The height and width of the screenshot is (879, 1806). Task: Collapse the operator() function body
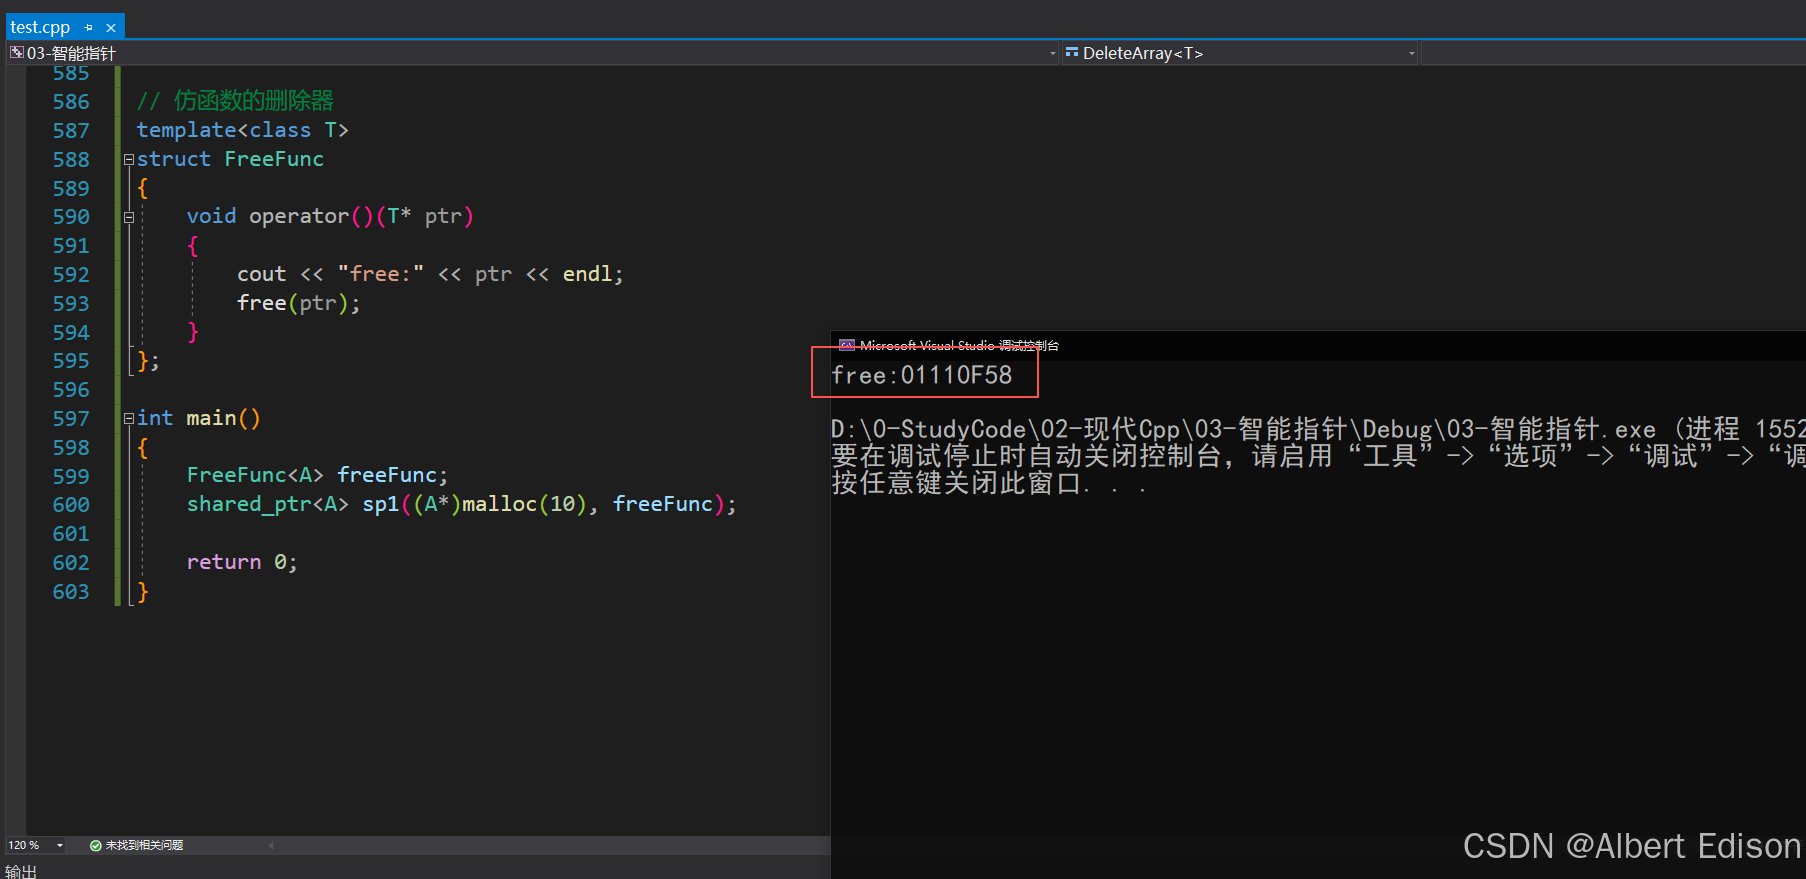tap(129, 217)
